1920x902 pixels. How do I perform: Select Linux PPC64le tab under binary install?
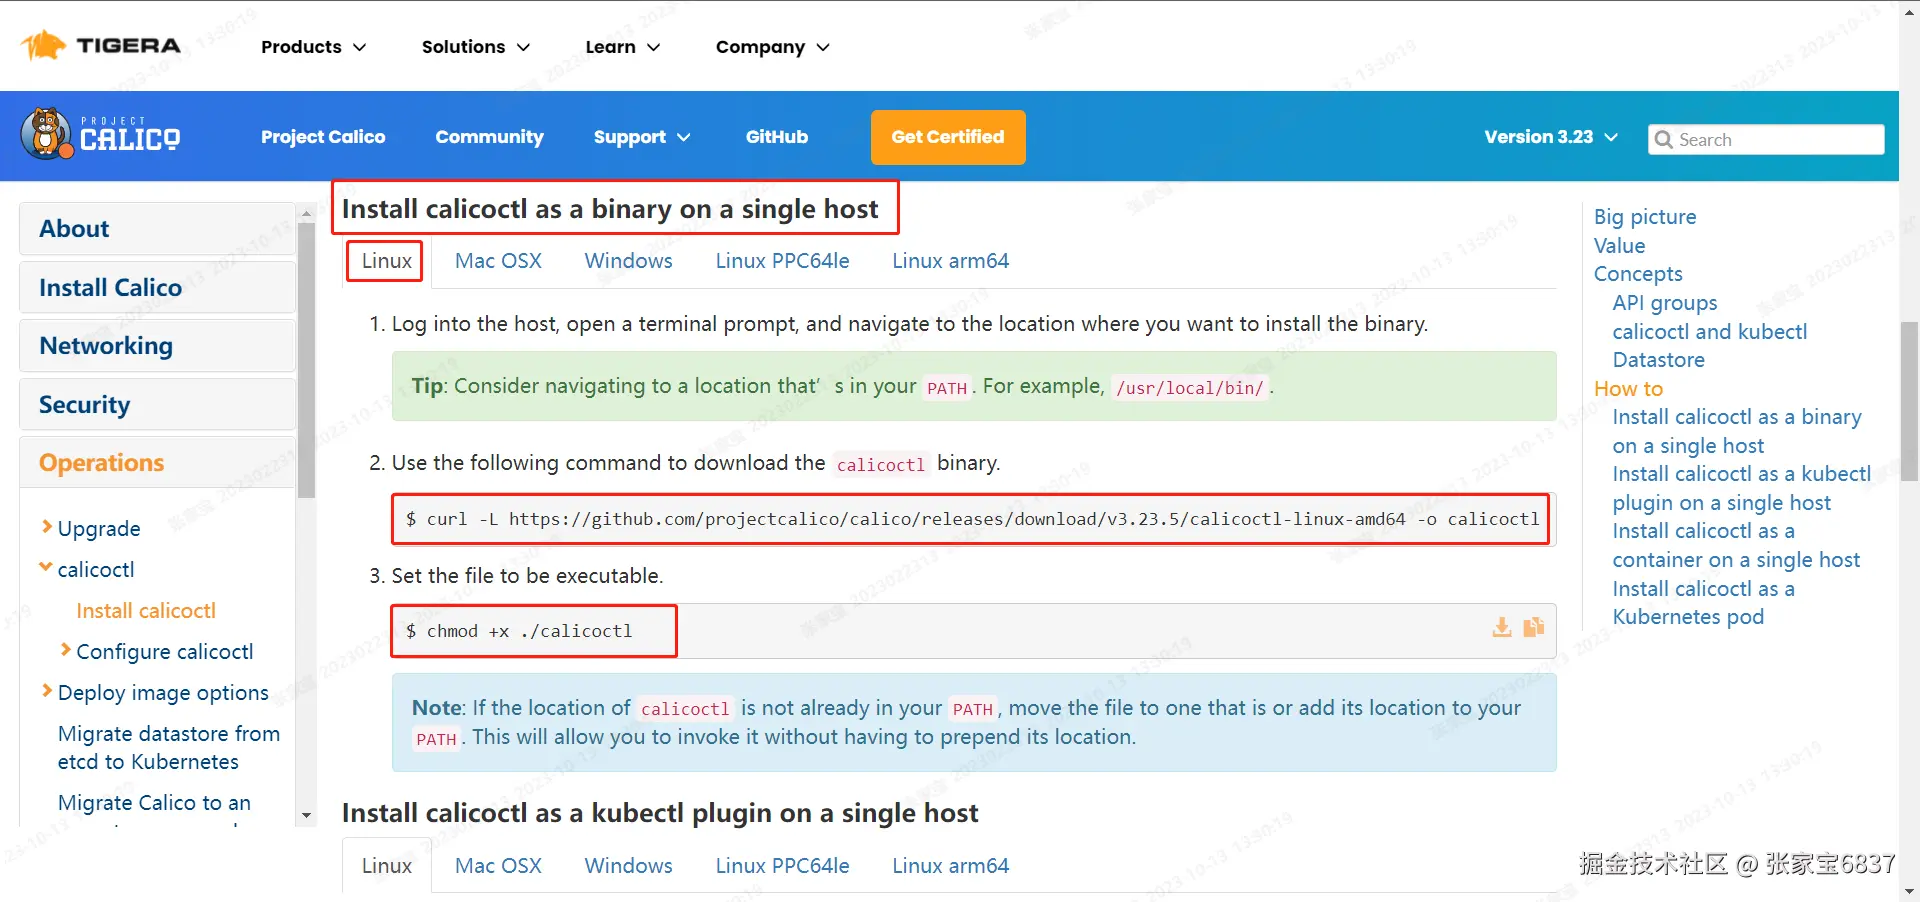782,261
